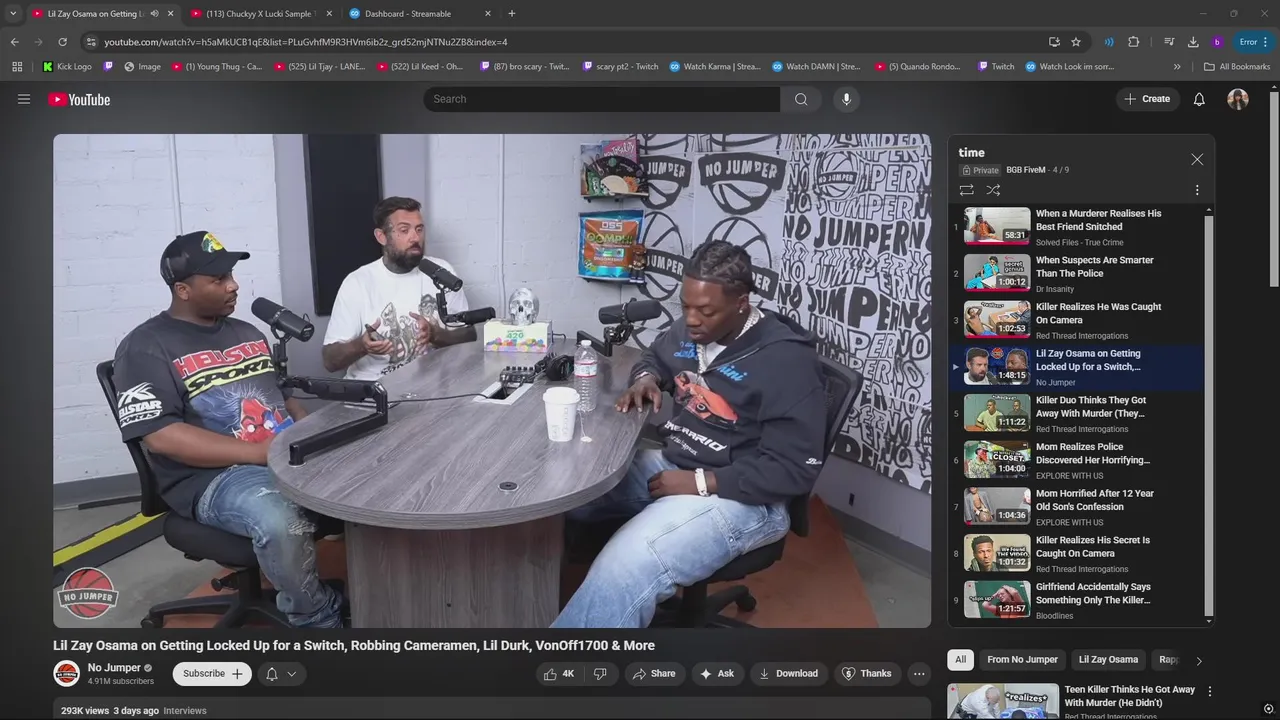1280x720 pixels.
Task: Open a new browser tab
Action: coord(512,14)
